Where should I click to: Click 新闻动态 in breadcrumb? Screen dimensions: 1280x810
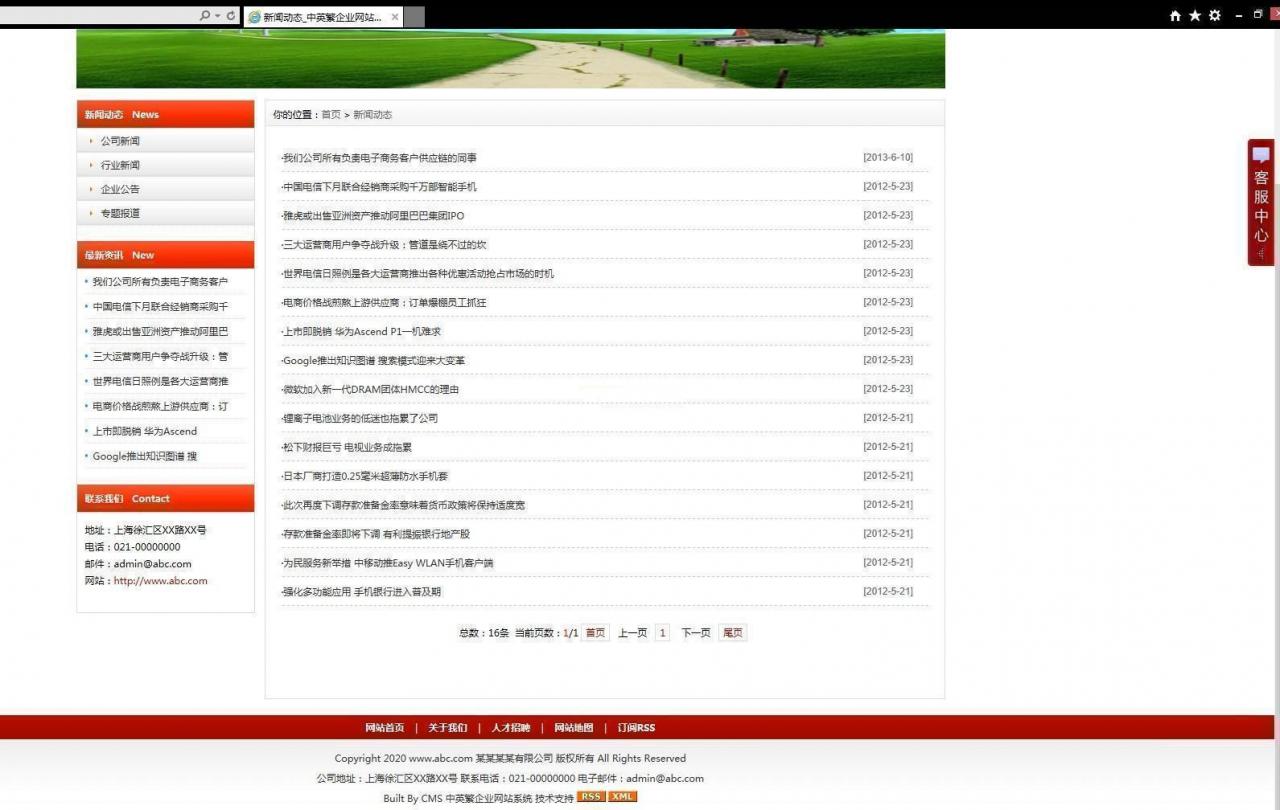point(372,115)
